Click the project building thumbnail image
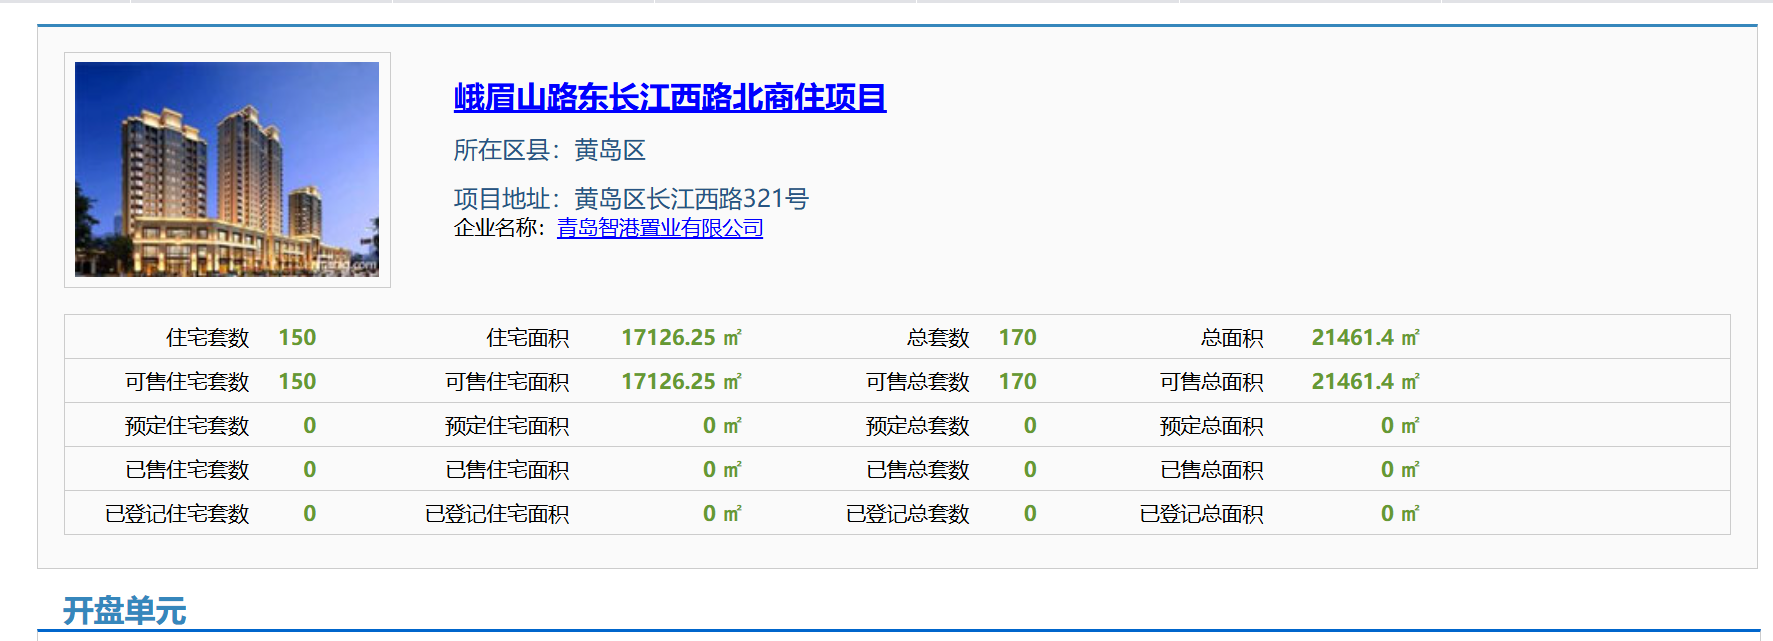Image resolution: width=1773 pixels, height=641 pixels. pyautogui.click(x=227, y=169)
